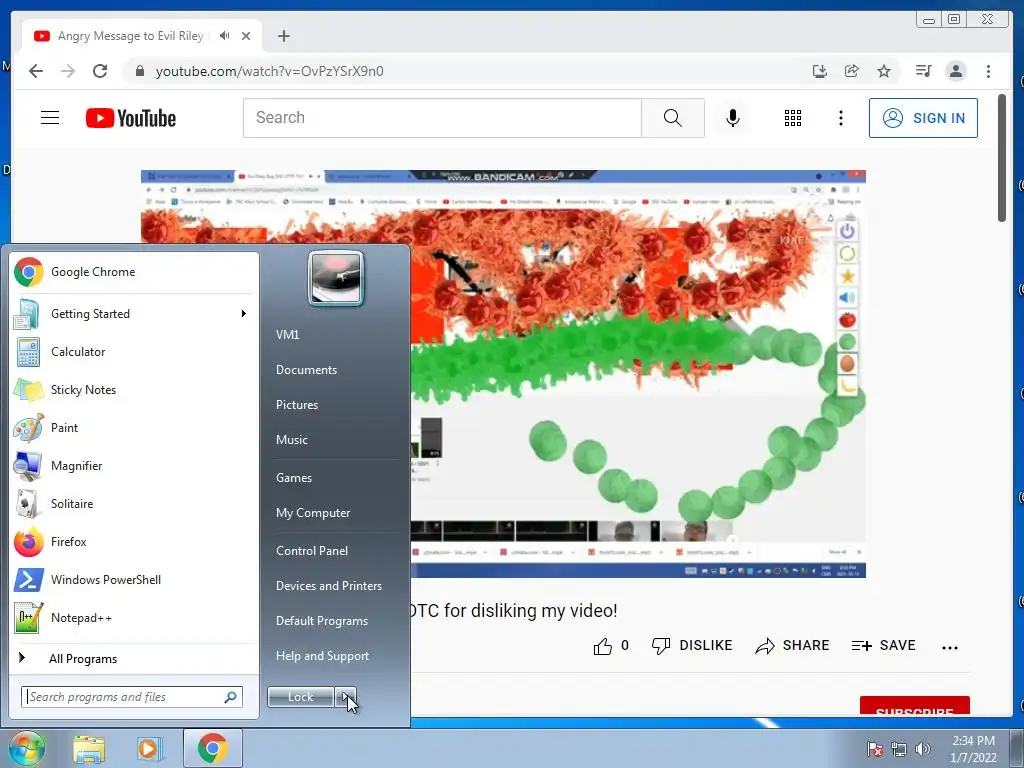Click SHARE under the video
Image resolution: width=1024 pixels, height=768 pixels.
[x=792, y=646]
